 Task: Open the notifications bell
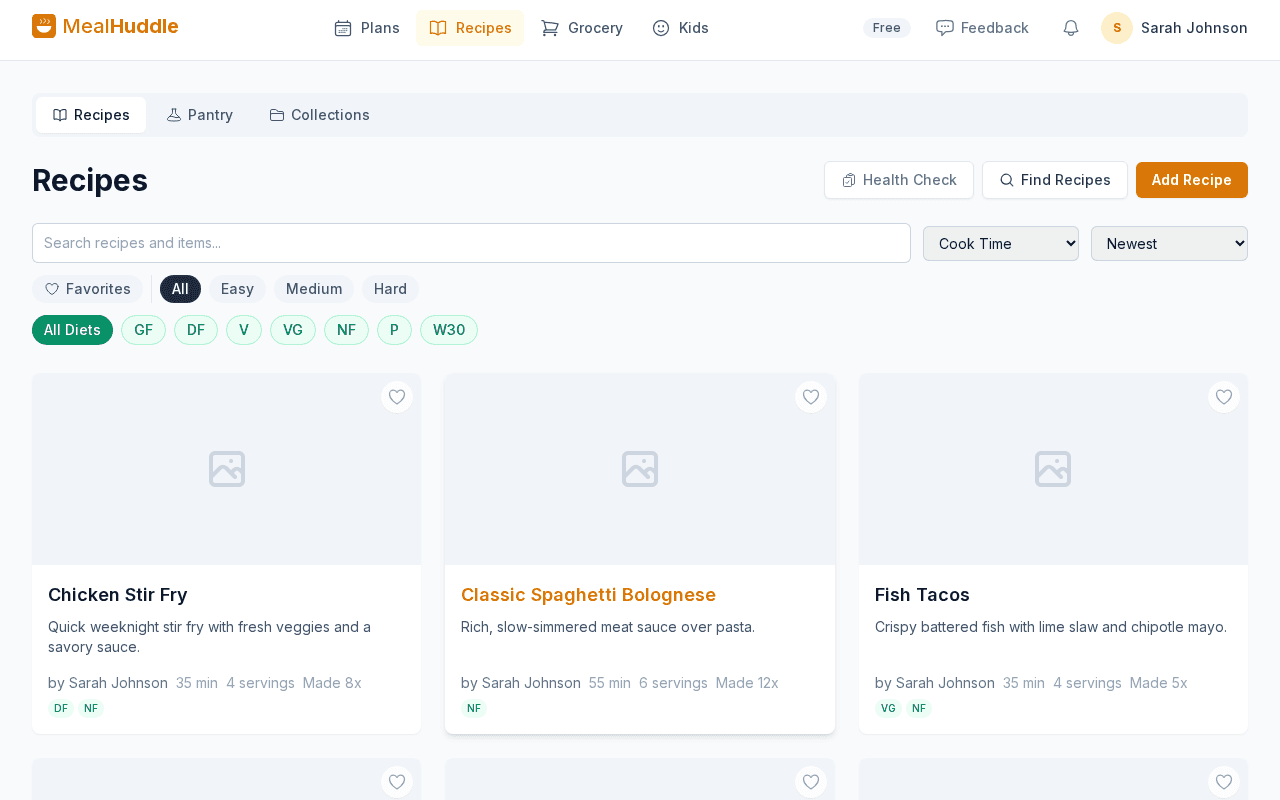tap(1071, 28)
